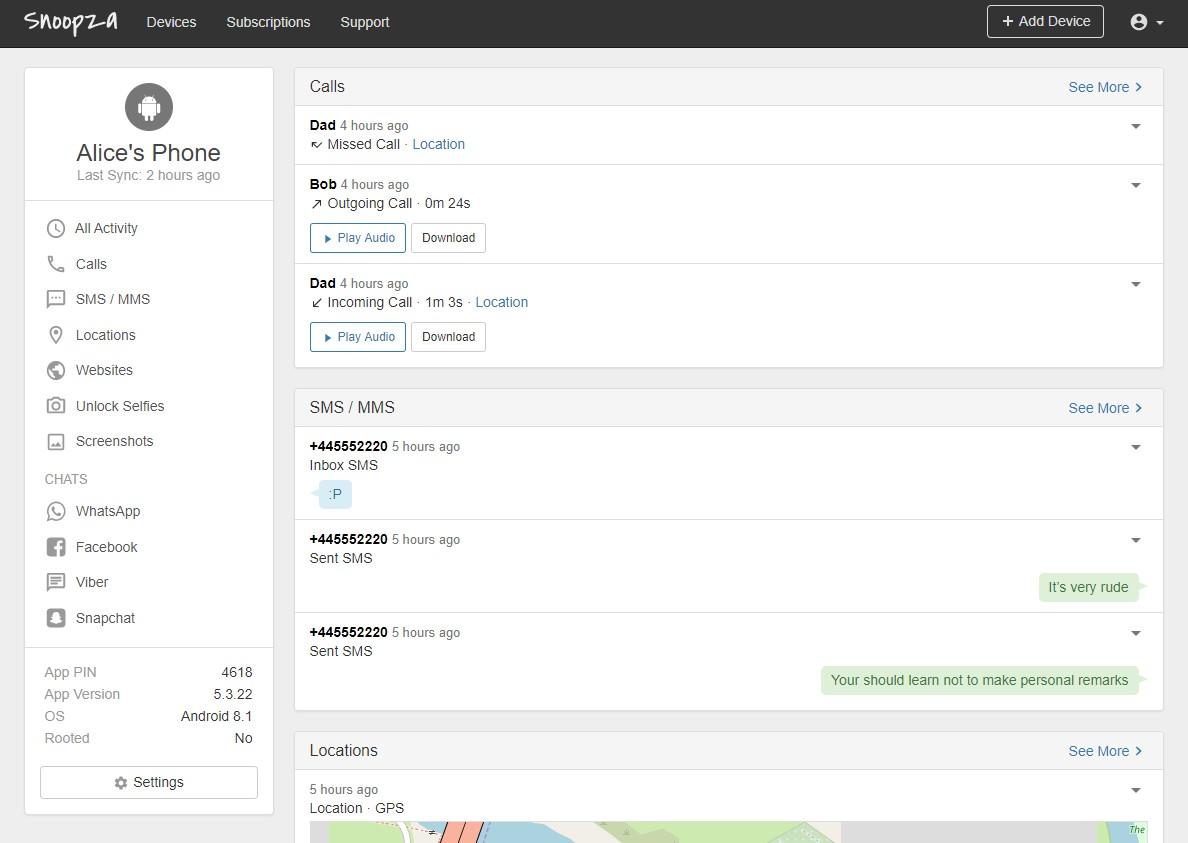The image size is (1188, 843).
Task: Click the Locations pin icon
Action: 56,335
